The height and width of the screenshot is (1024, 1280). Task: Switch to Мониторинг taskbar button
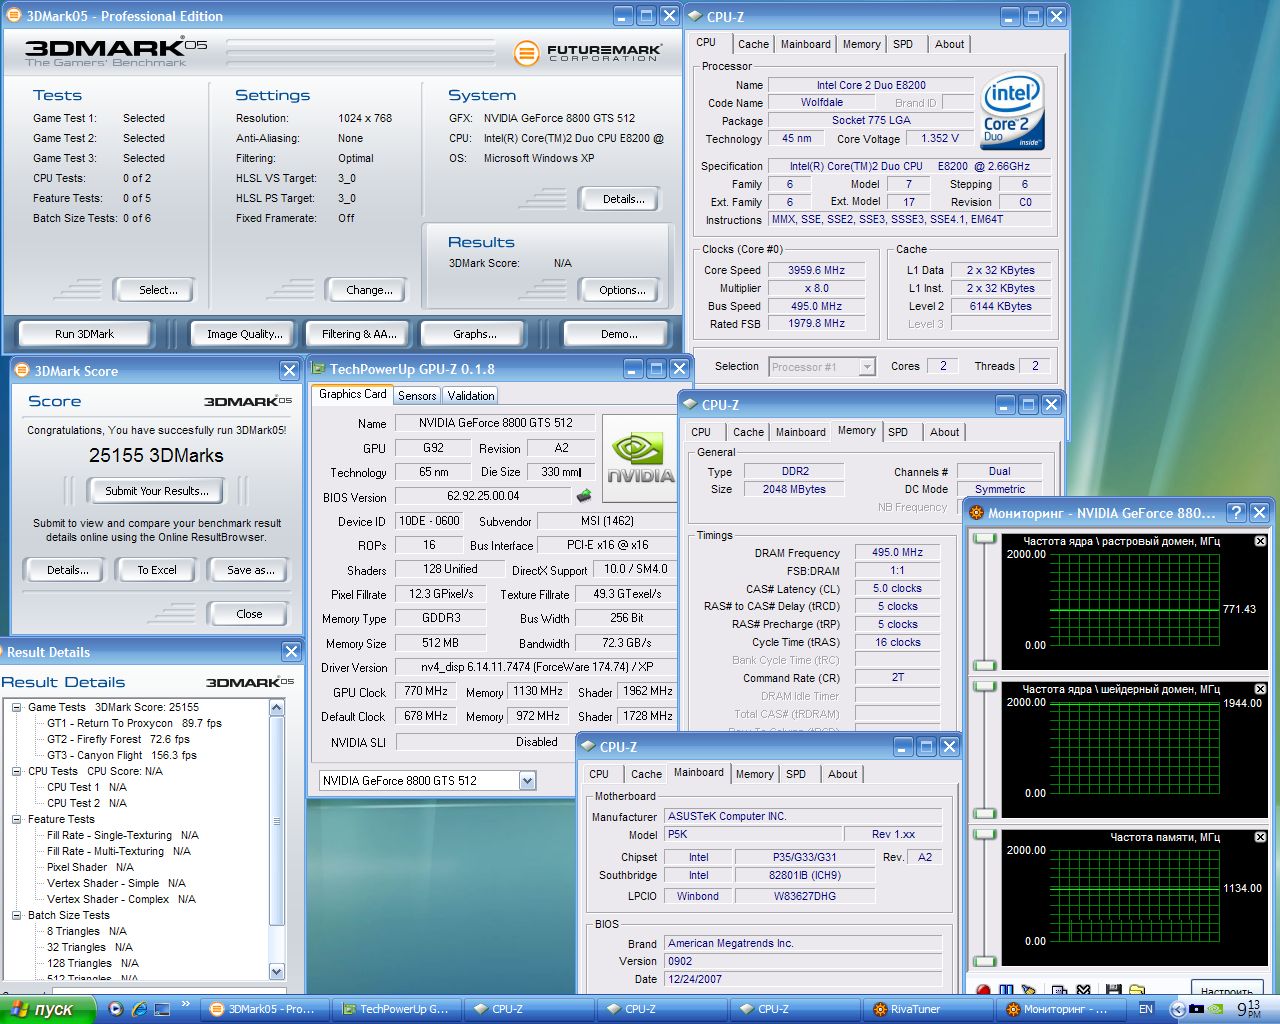coord(1060,1009)
